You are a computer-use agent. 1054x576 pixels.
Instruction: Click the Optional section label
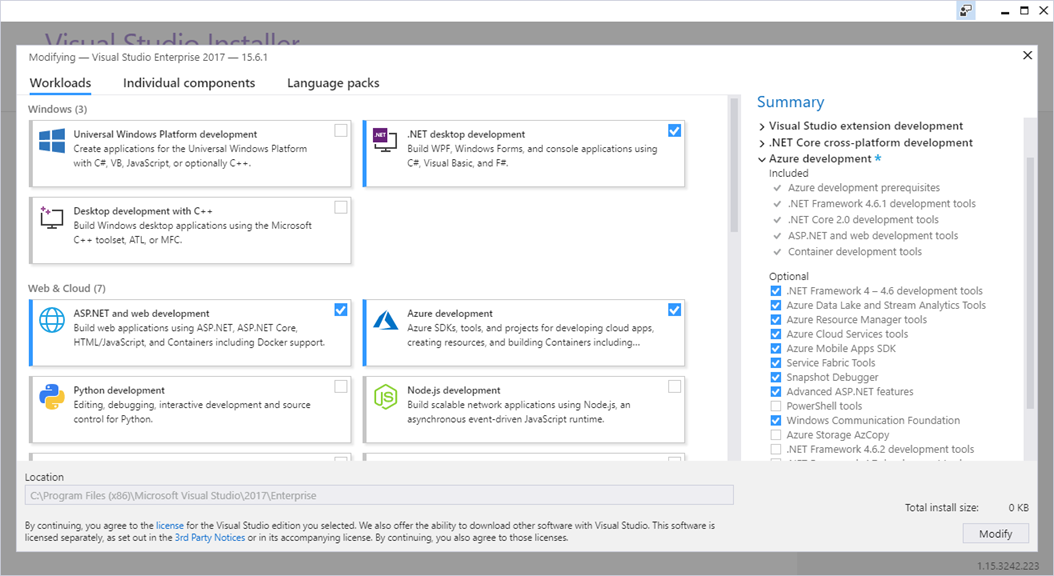(789, 276)
